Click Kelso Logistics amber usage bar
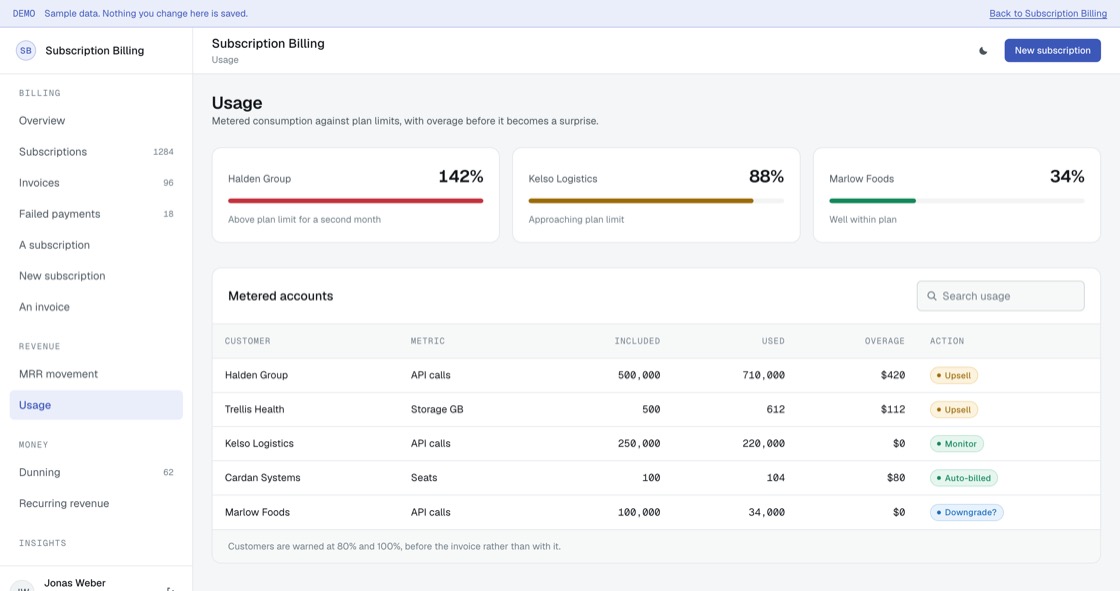The image size is (1120, 591). (x=641, y=201)
